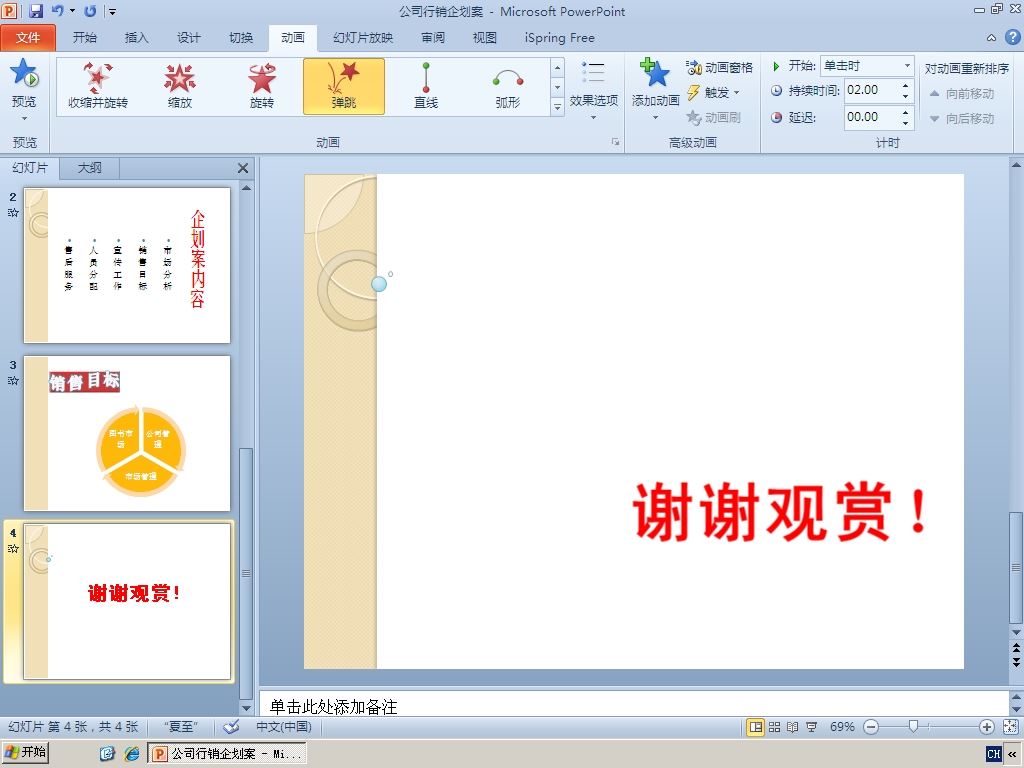
Task: Click the zoom slider handle
Action: click(914, 726)
